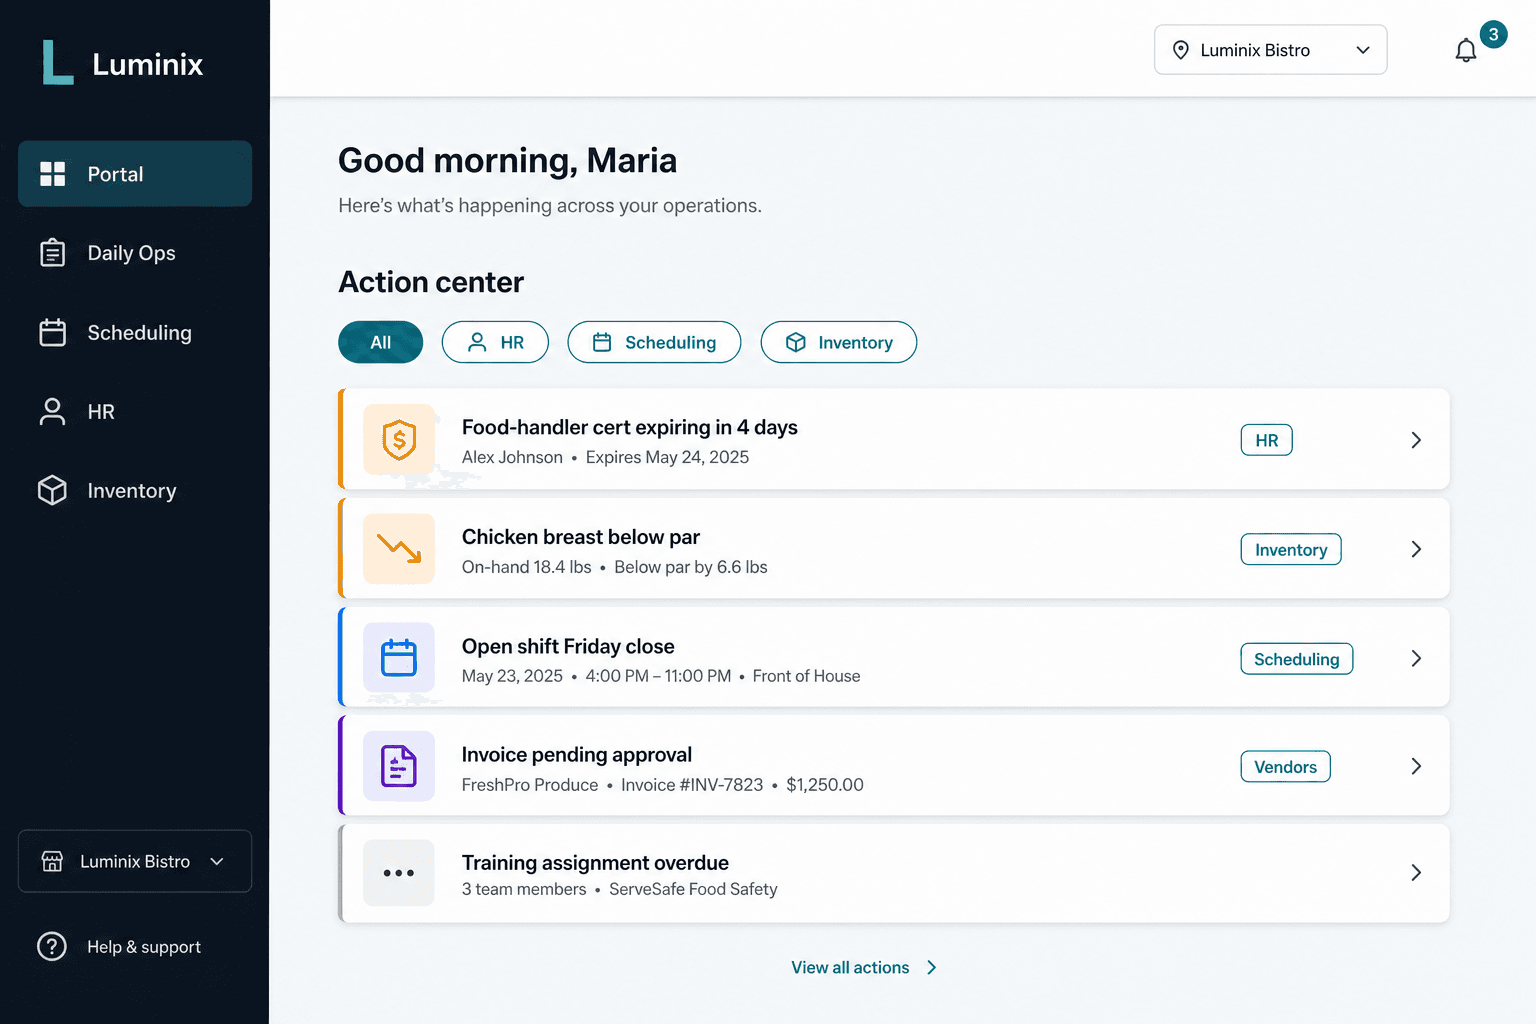Click the text 'Alex Johnson'
This screenshot has width=1536, height=1024.
coord(512,457)
